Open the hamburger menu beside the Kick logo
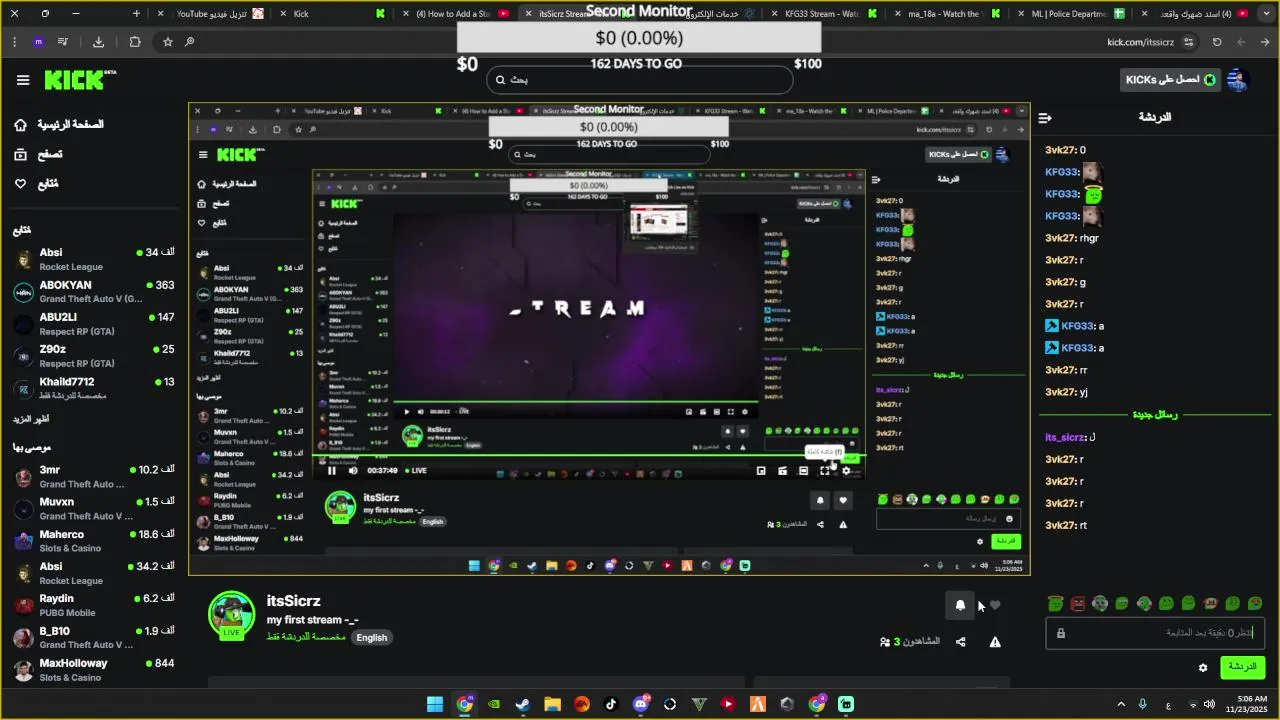 click(x=23, y=80)
